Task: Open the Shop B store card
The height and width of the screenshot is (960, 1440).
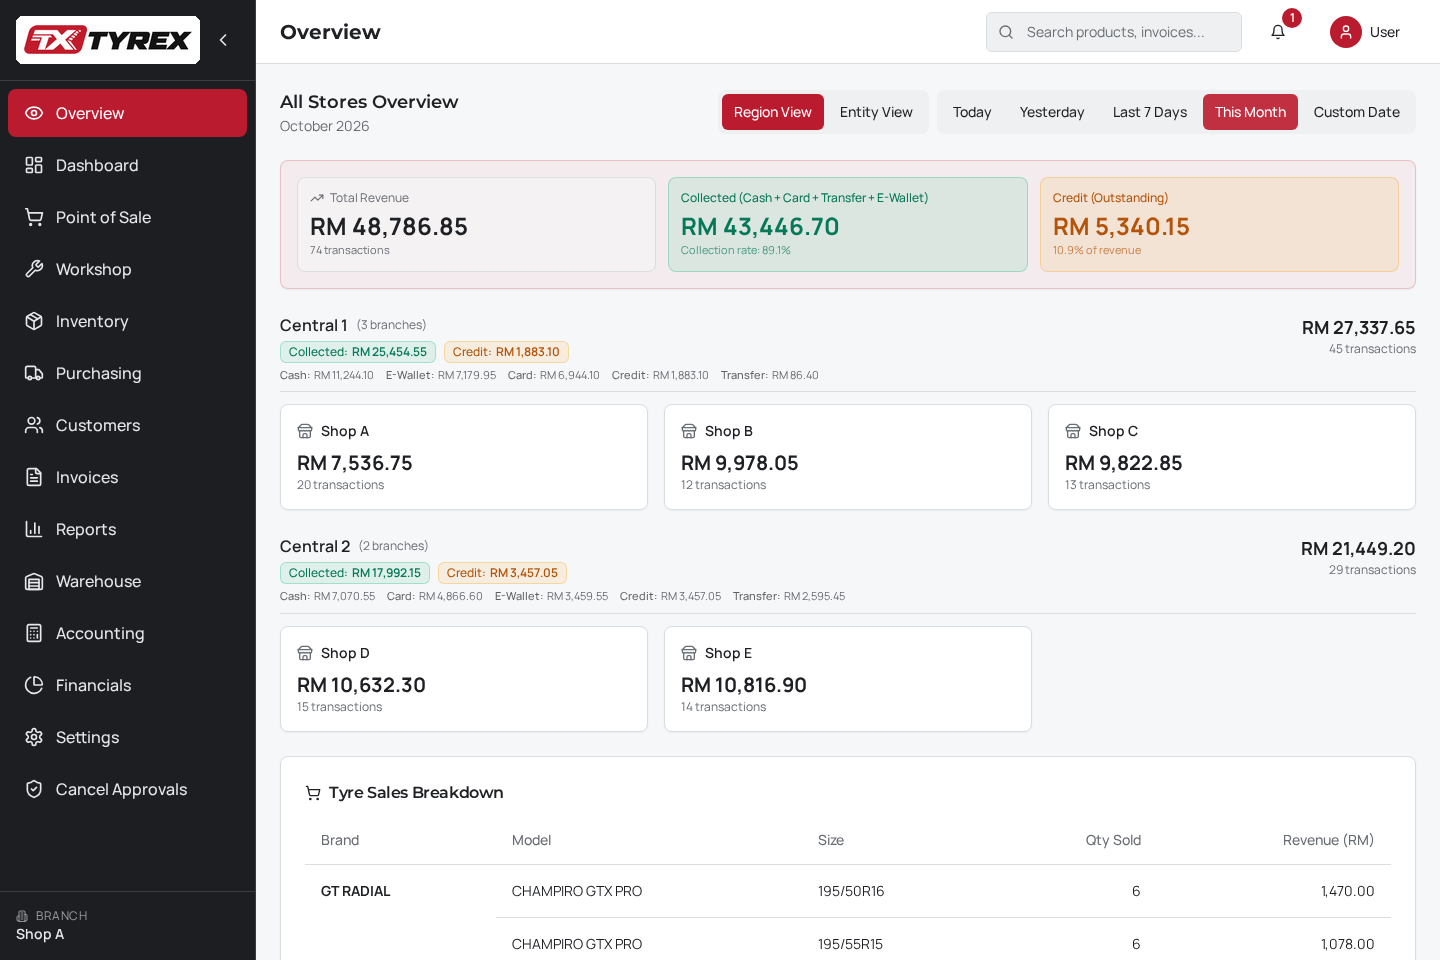Action: [x=848, y=457]
